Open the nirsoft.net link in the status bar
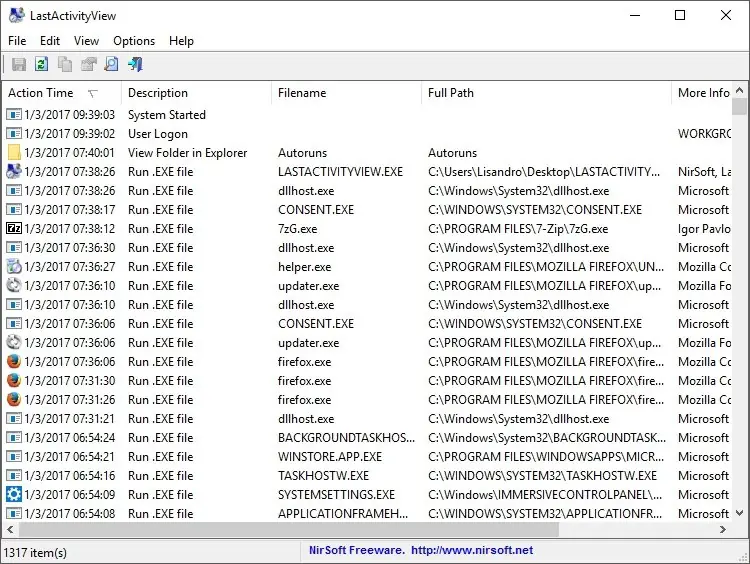This screenshot has width=750, height=564. tap(472, 550)
